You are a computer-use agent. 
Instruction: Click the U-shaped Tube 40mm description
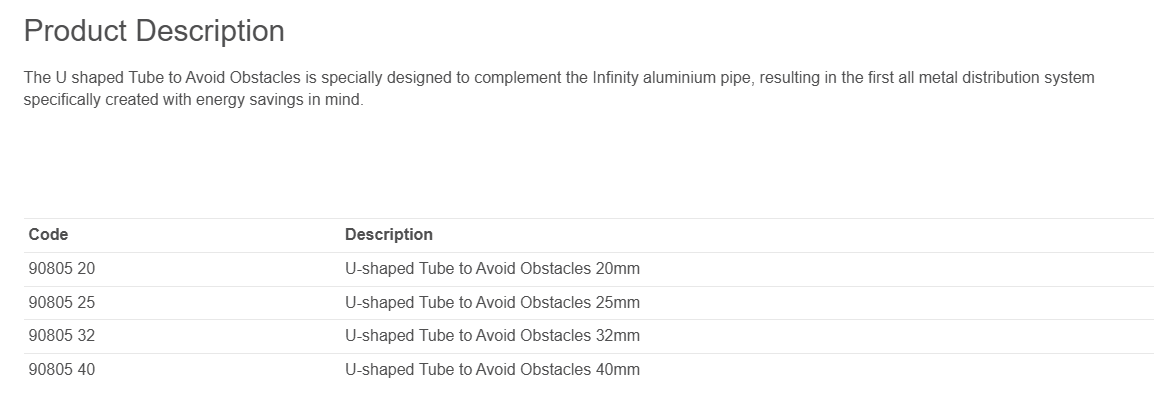tap(492, 369)
